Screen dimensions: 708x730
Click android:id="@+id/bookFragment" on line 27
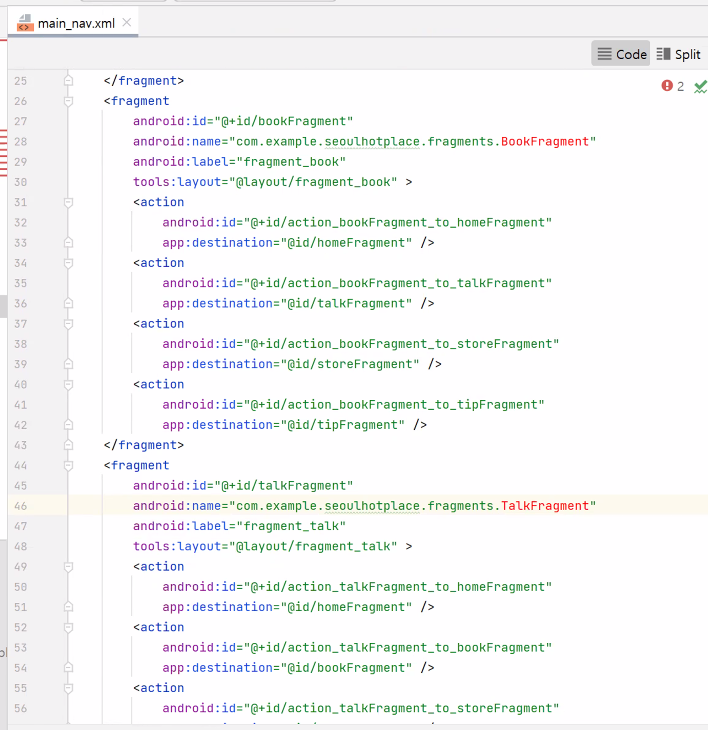point(243,122)
